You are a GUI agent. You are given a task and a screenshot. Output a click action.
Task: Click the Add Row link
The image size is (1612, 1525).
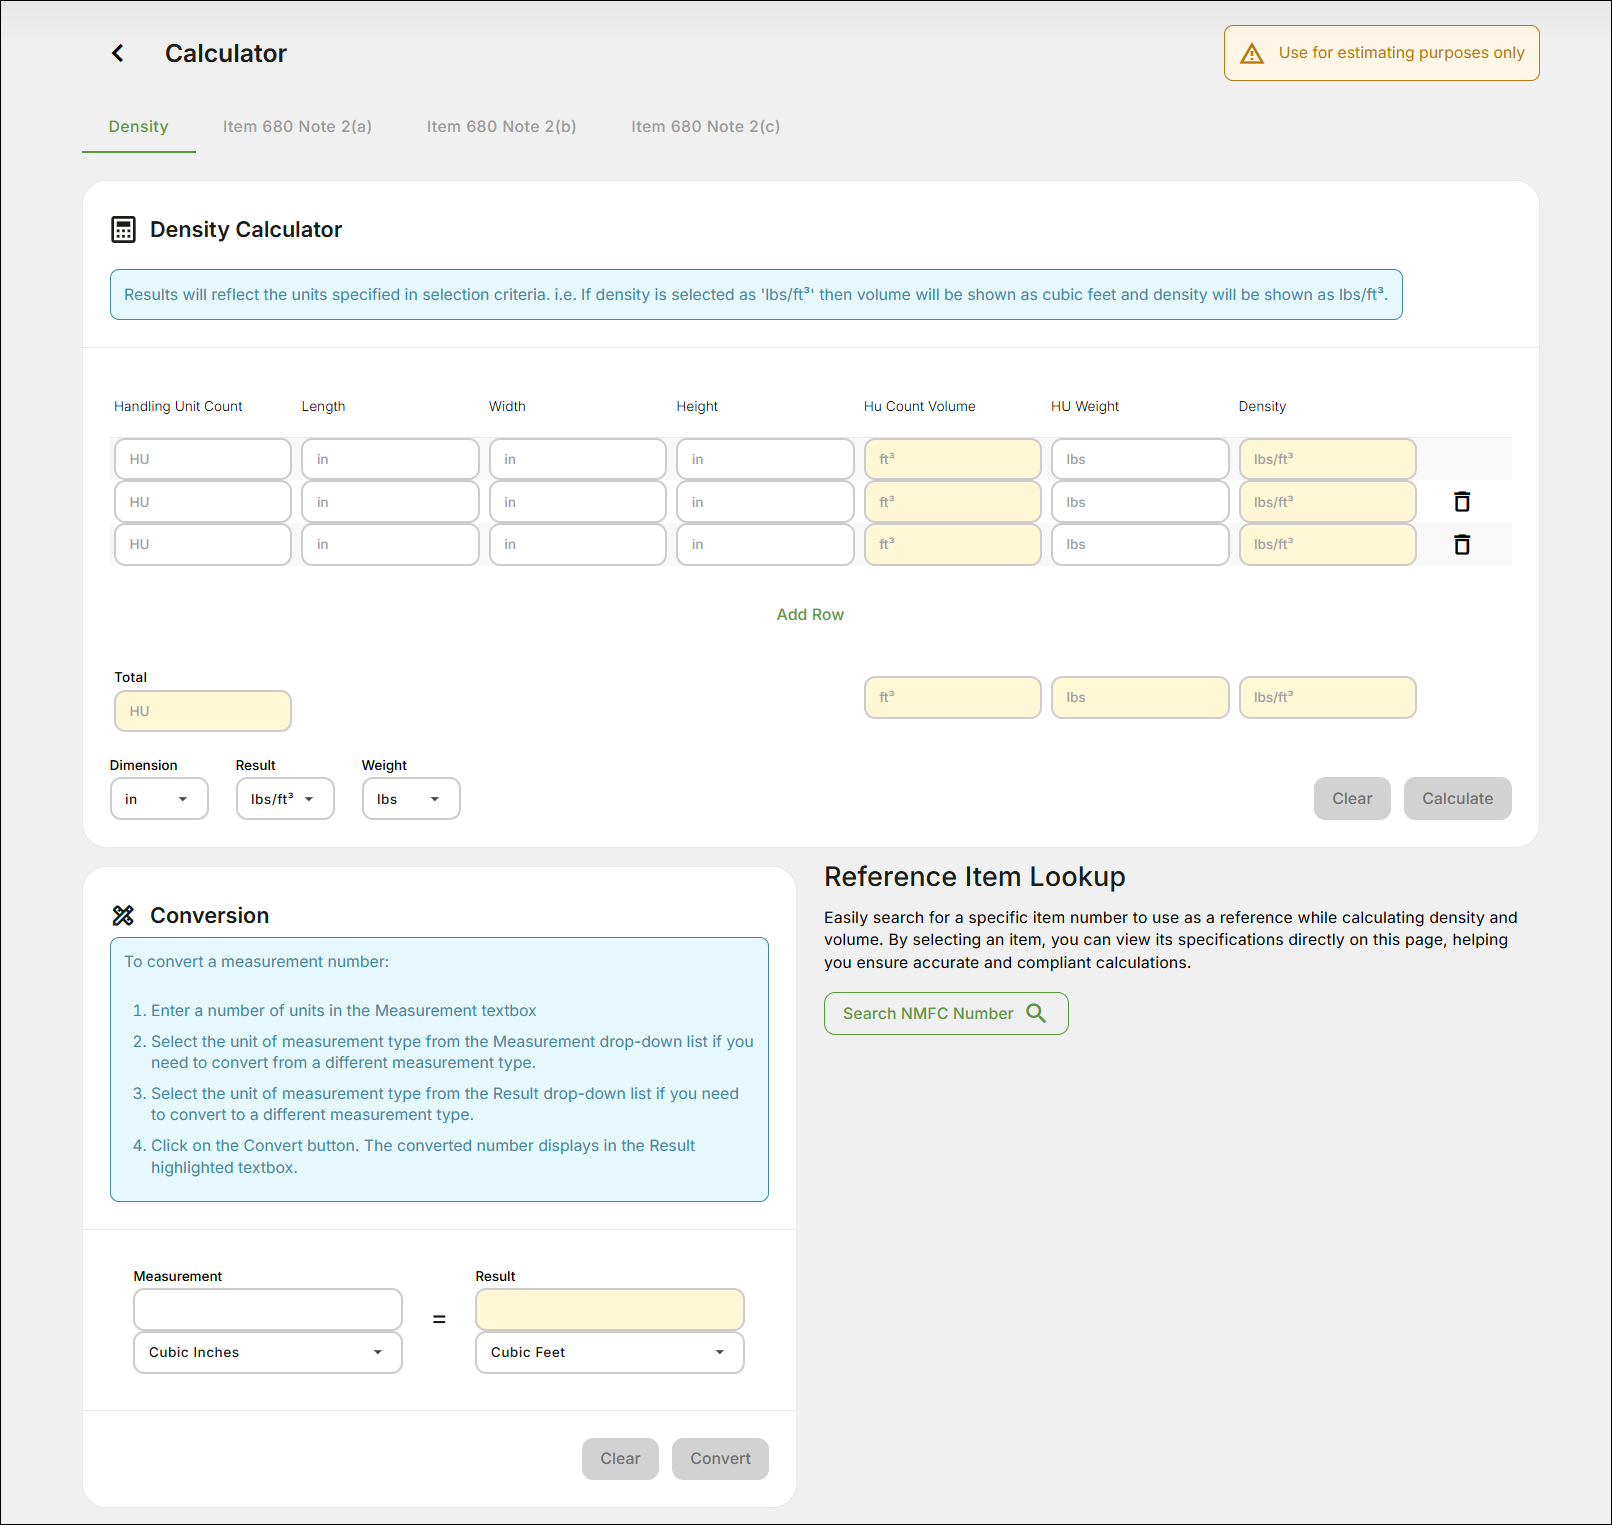(810, 615)
